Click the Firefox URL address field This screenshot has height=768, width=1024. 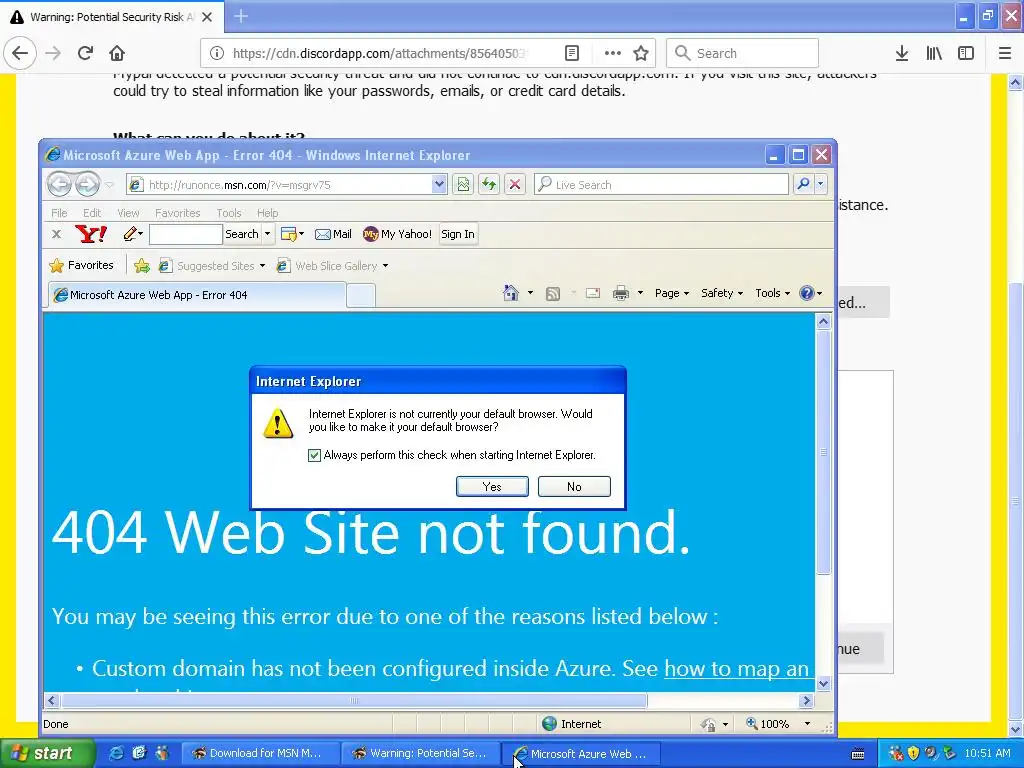click(379, 54)
